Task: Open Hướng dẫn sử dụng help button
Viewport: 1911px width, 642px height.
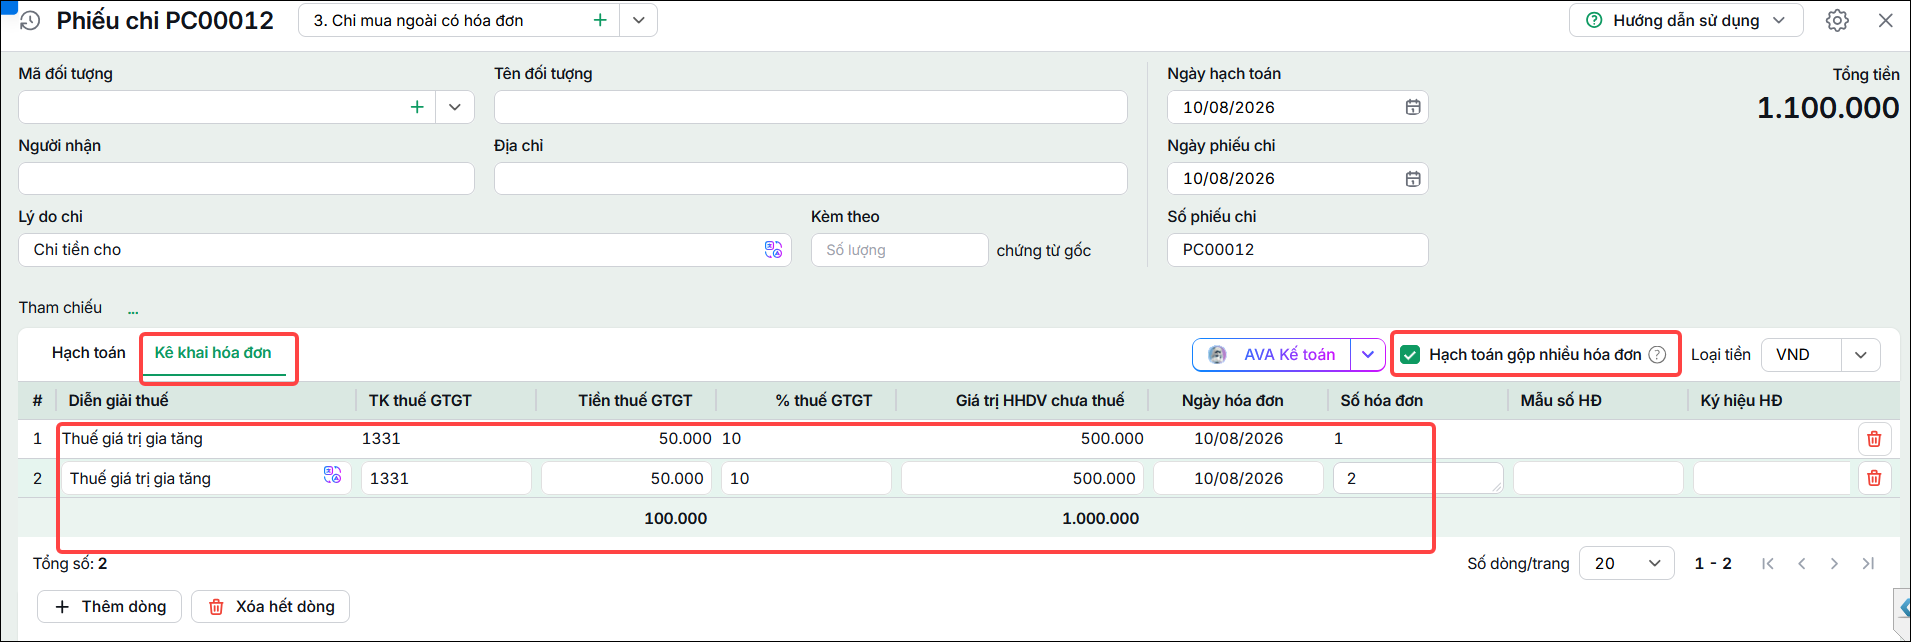Action: 1686,20
